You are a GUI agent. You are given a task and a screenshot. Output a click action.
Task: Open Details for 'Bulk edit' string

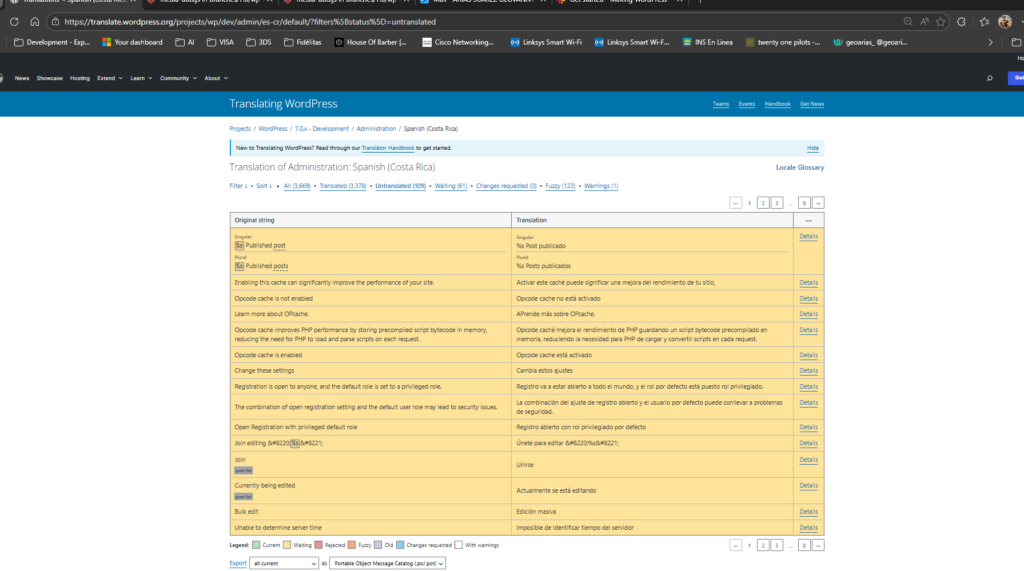click(808, 511)
